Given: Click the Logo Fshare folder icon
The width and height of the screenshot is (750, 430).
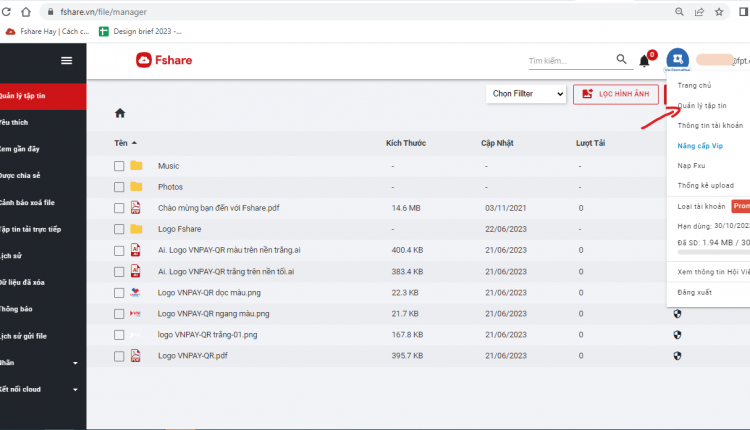Looking at the screenshot, I should coord(136,229).
